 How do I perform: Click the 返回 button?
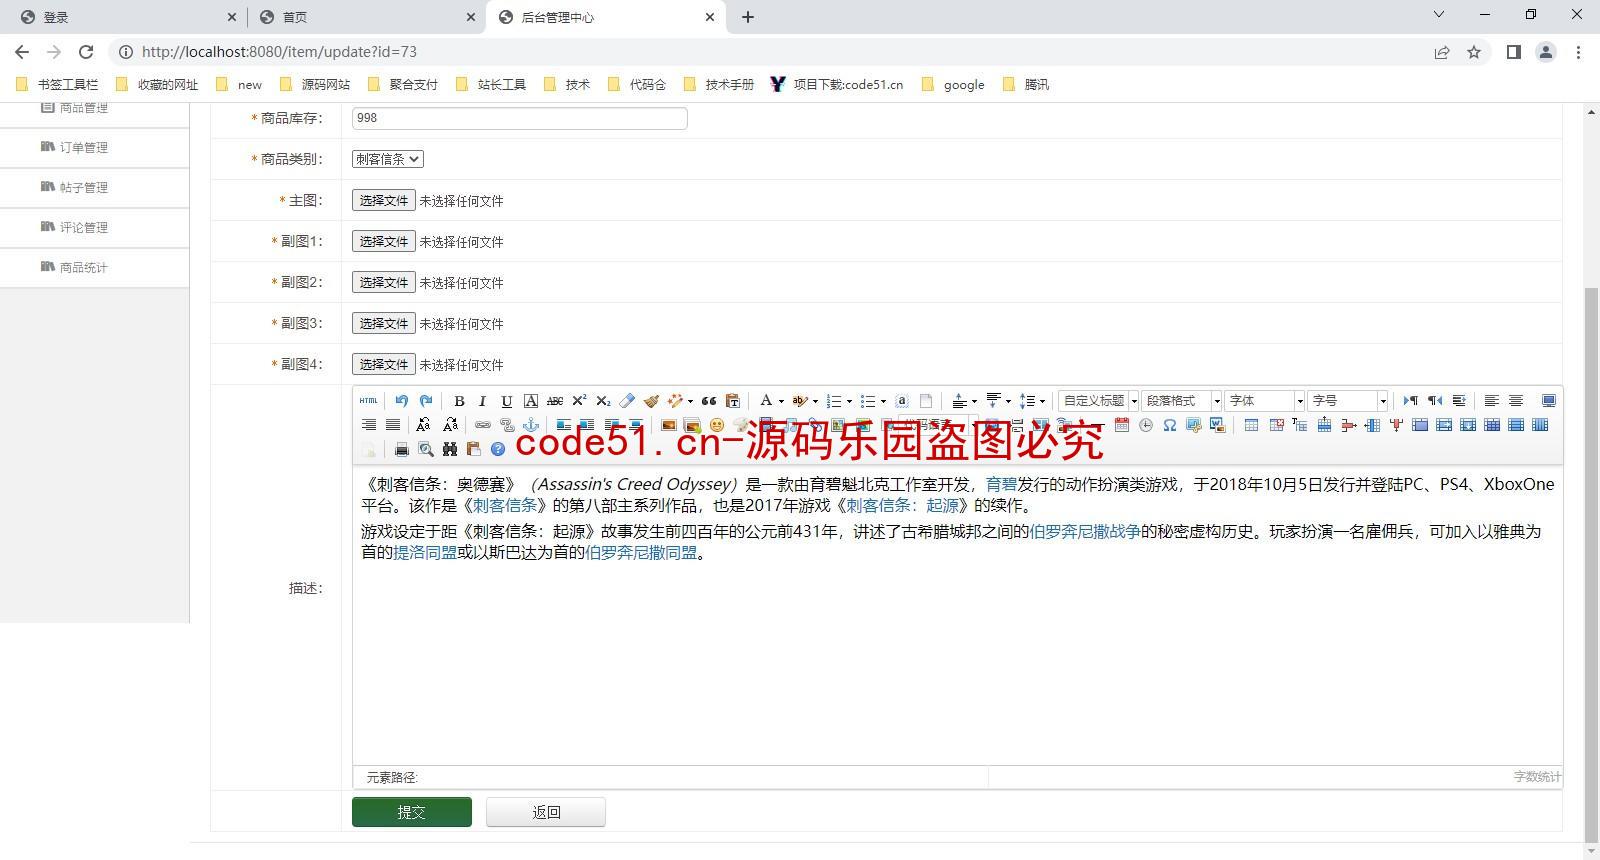(546, 812)
